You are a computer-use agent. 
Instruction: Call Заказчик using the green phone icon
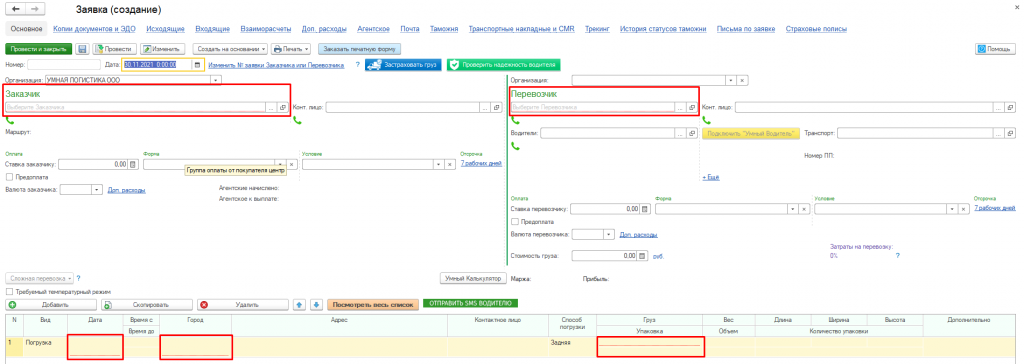10,120
